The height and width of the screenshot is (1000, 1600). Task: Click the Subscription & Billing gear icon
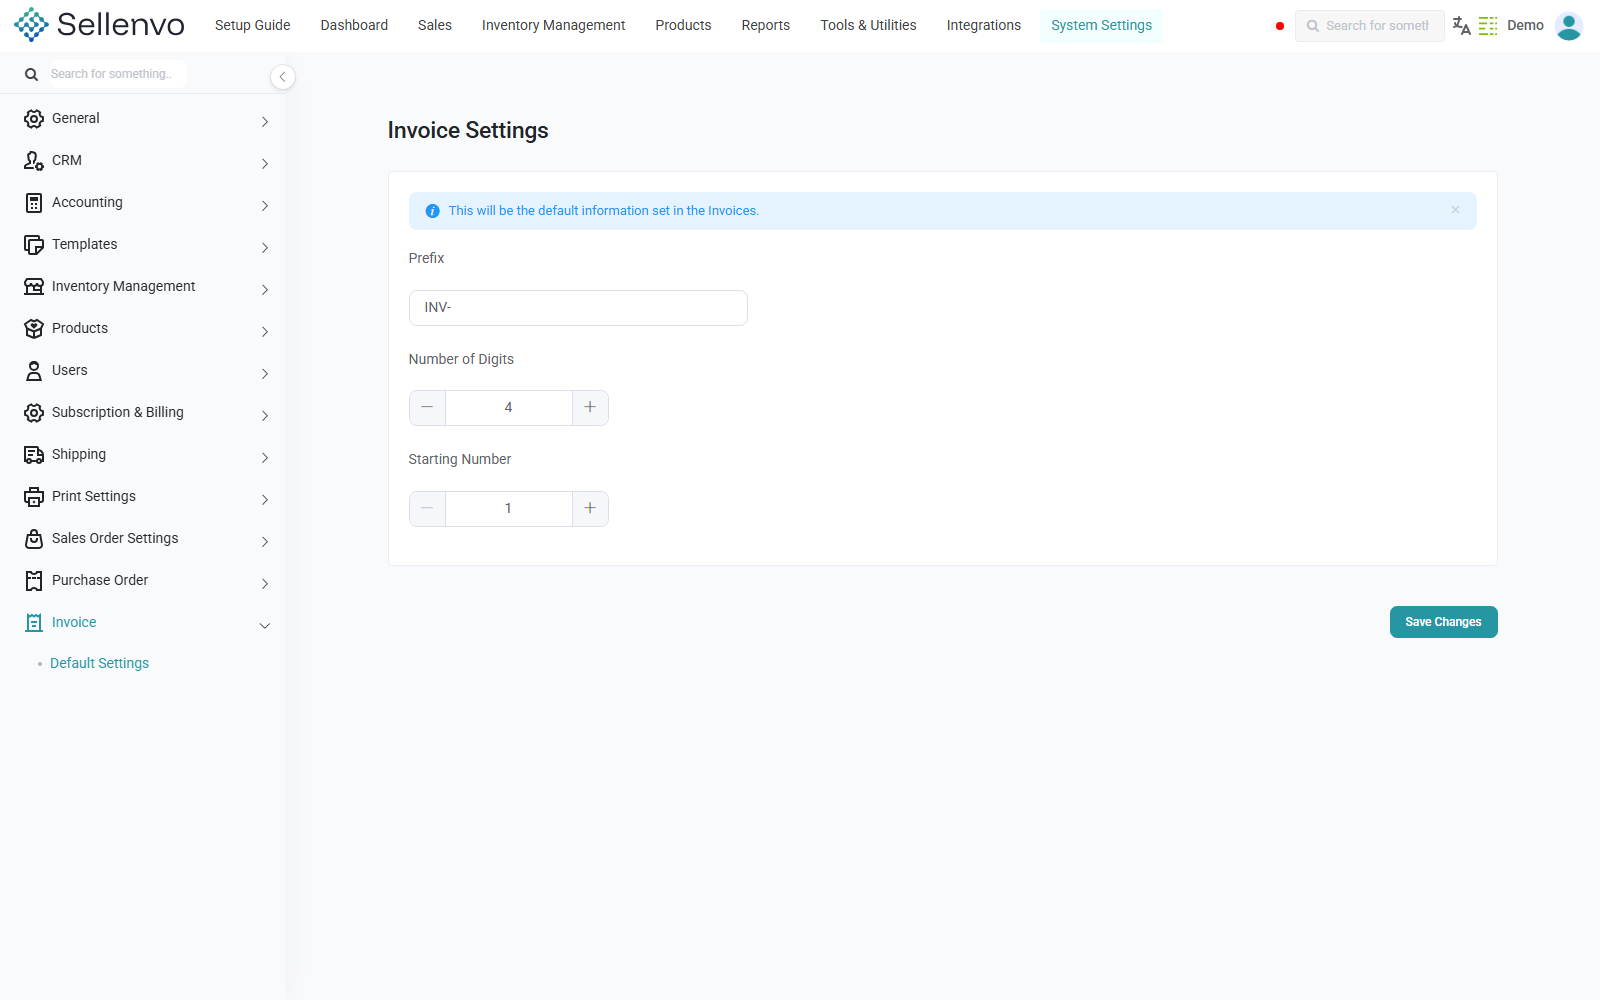coord(34,413)
